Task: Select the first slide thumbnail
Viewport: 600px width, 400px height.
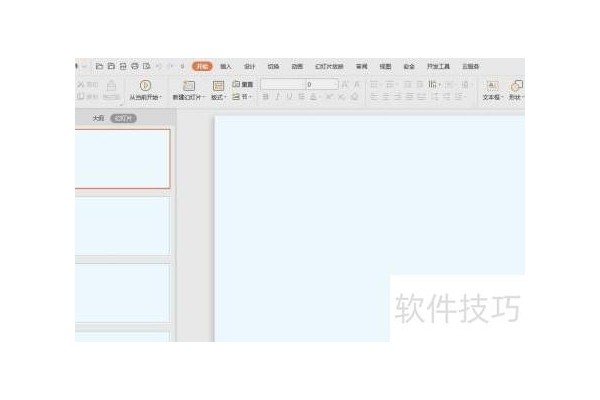Action: tap(122, 159)
